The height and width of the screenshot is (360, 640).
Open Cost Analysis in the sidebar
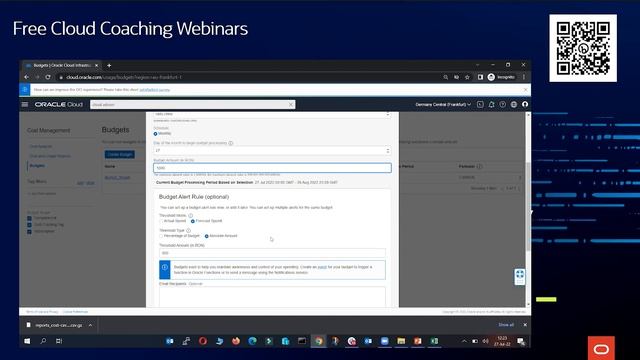40,146
